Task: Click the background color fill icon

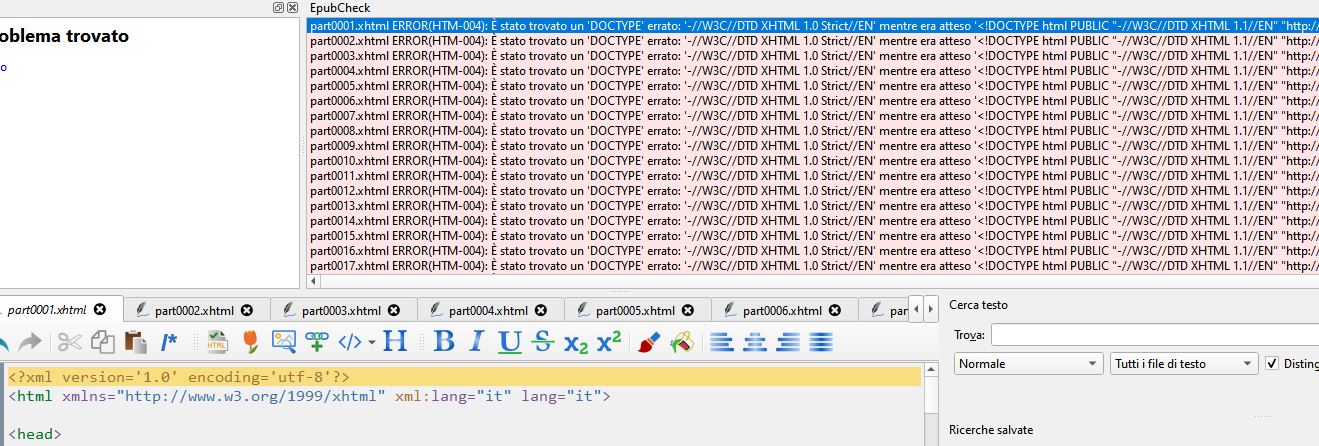Action: (x=682, y=342)
